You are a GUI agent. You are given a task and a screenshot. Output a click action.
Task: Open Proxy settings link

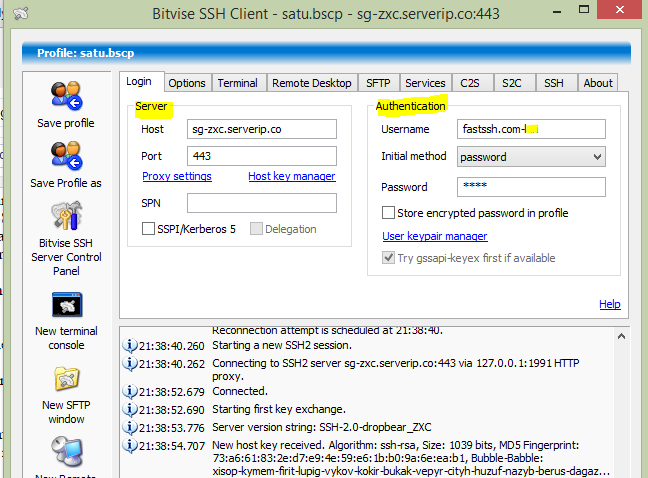[177, 176]
